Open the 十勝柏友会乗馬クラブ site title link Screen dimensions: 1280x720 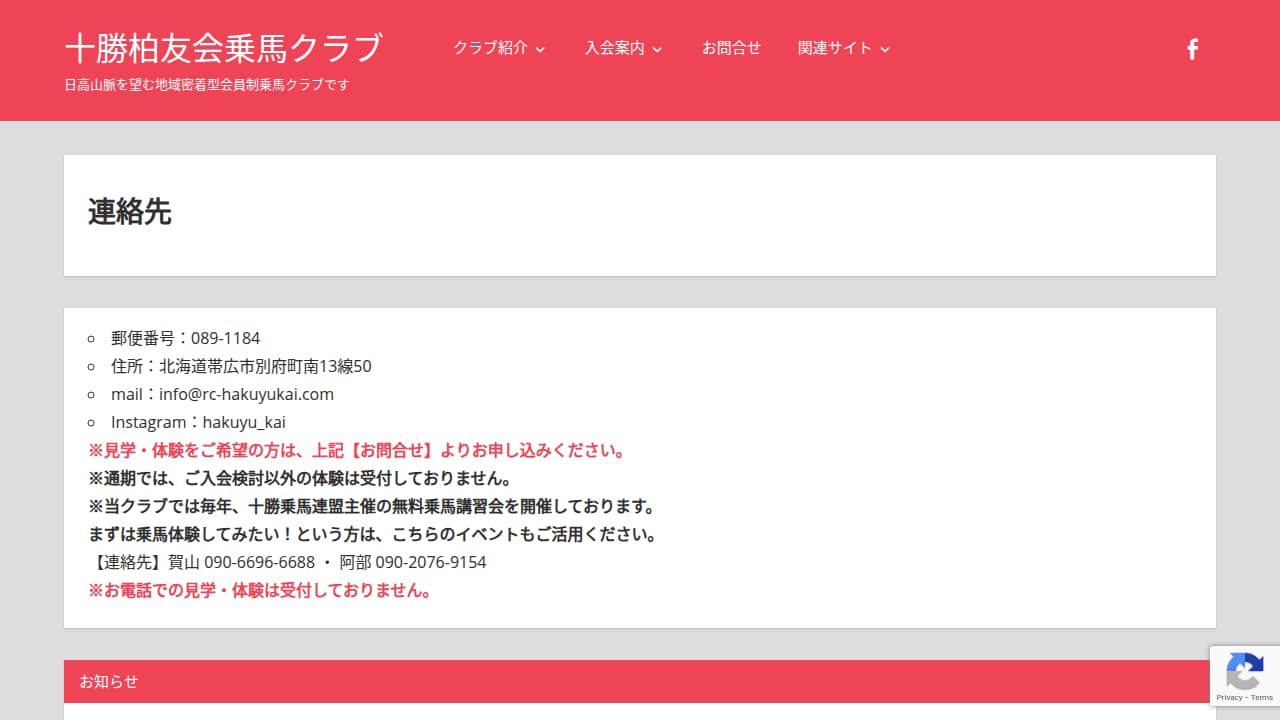tap(223, 47)
